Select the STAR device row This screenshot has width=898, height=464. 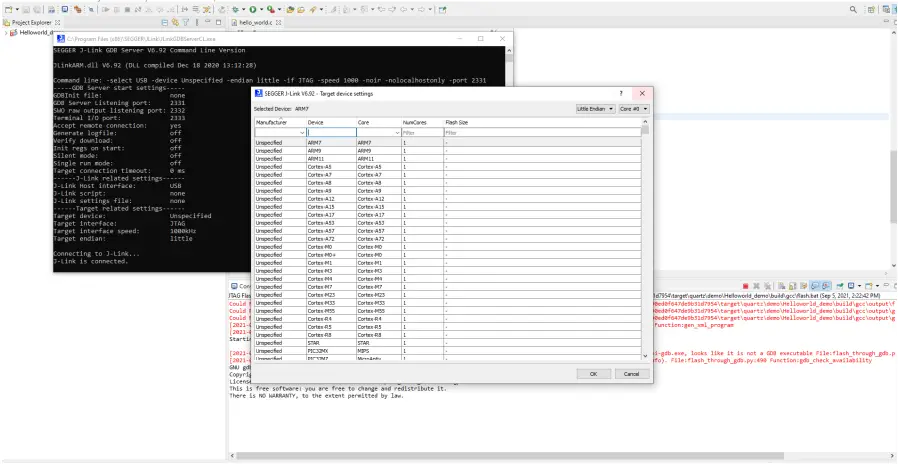point(448,343)
